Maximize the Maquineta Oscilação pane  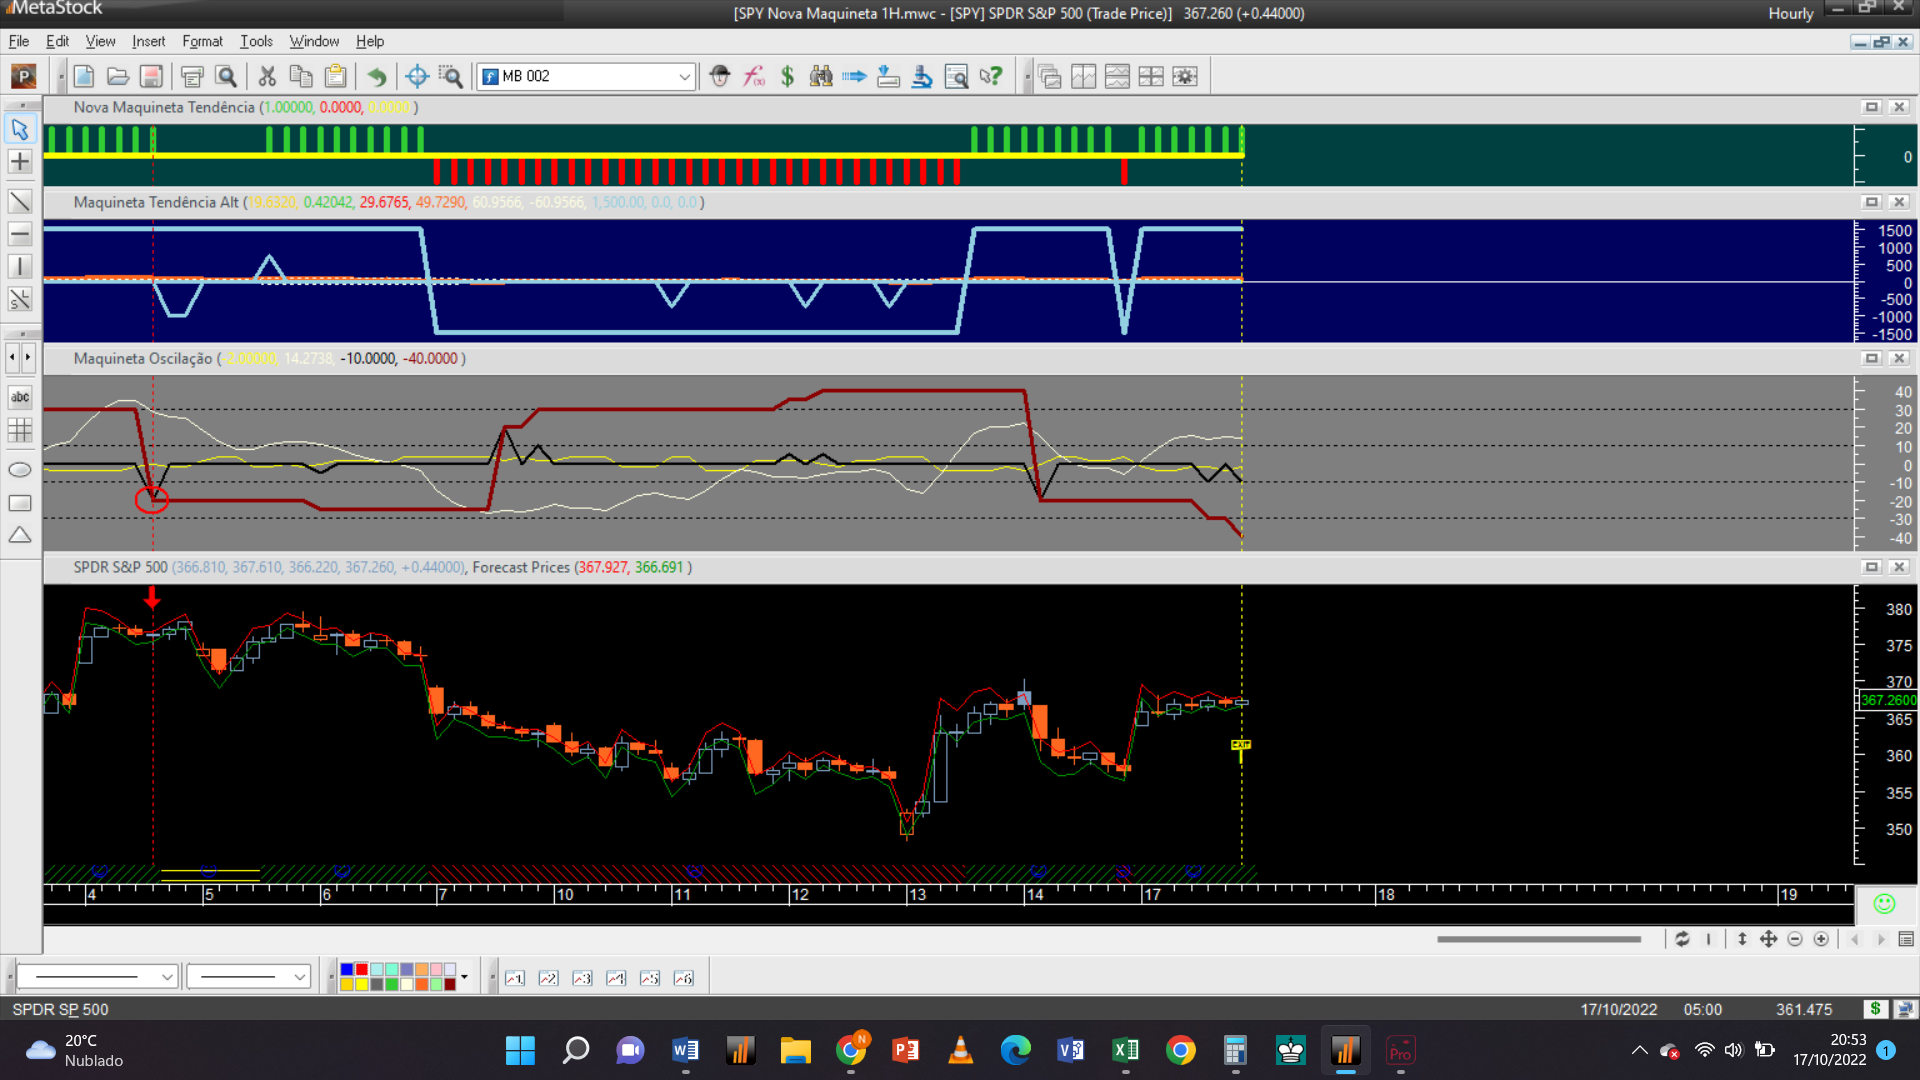click(1871, 358)
